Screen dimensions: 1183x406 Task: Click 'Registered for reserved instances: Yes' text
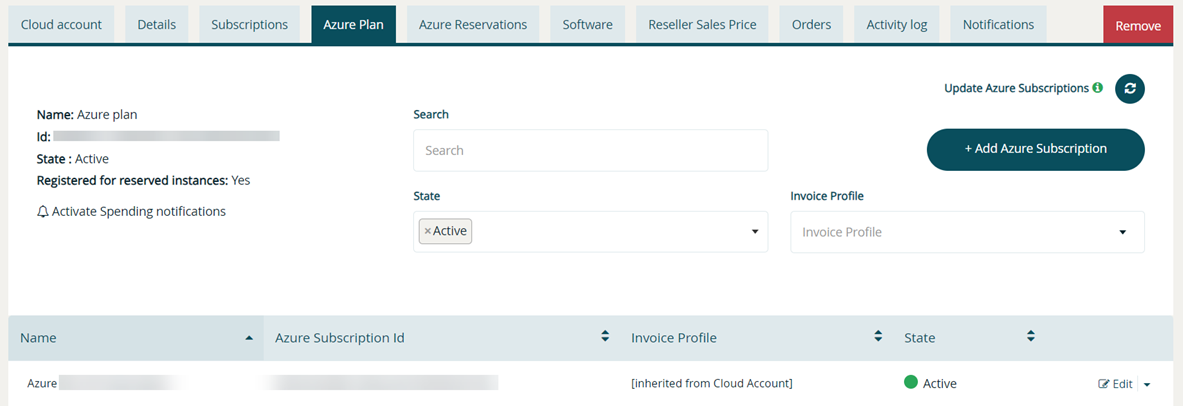click(x=143, y=180)
